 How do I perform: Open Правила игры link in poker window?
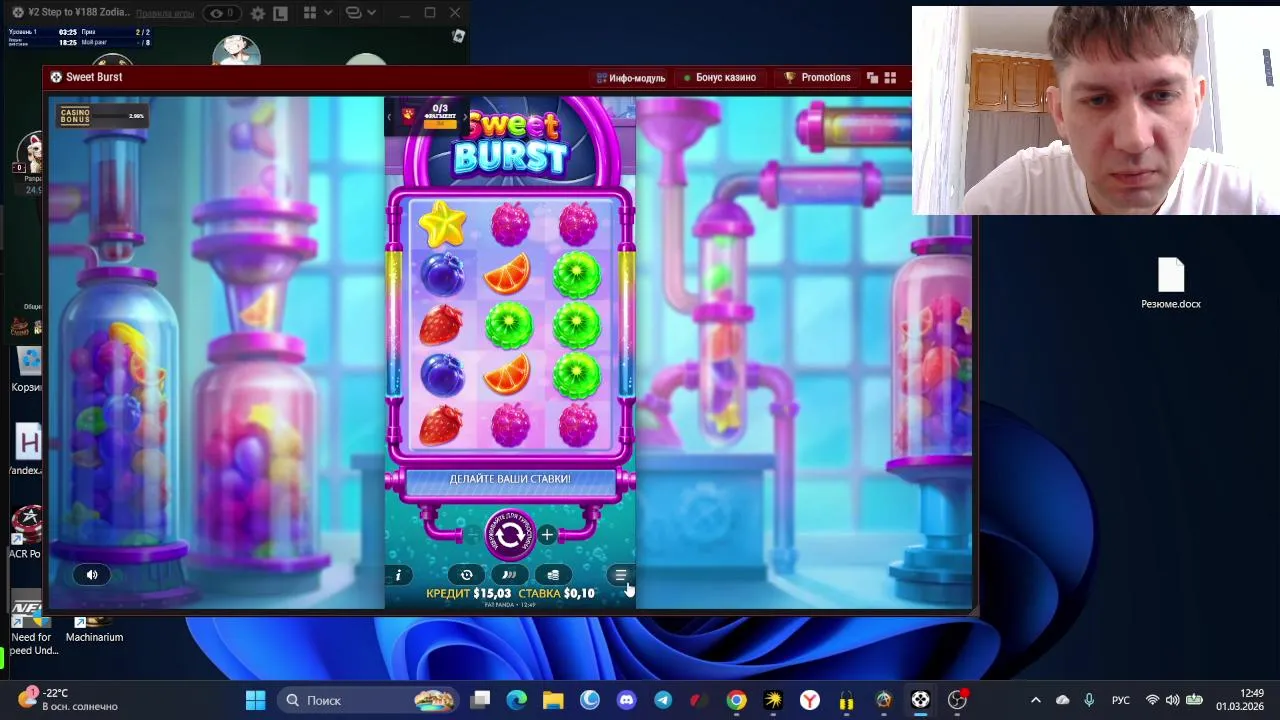(x=165, y=14)
